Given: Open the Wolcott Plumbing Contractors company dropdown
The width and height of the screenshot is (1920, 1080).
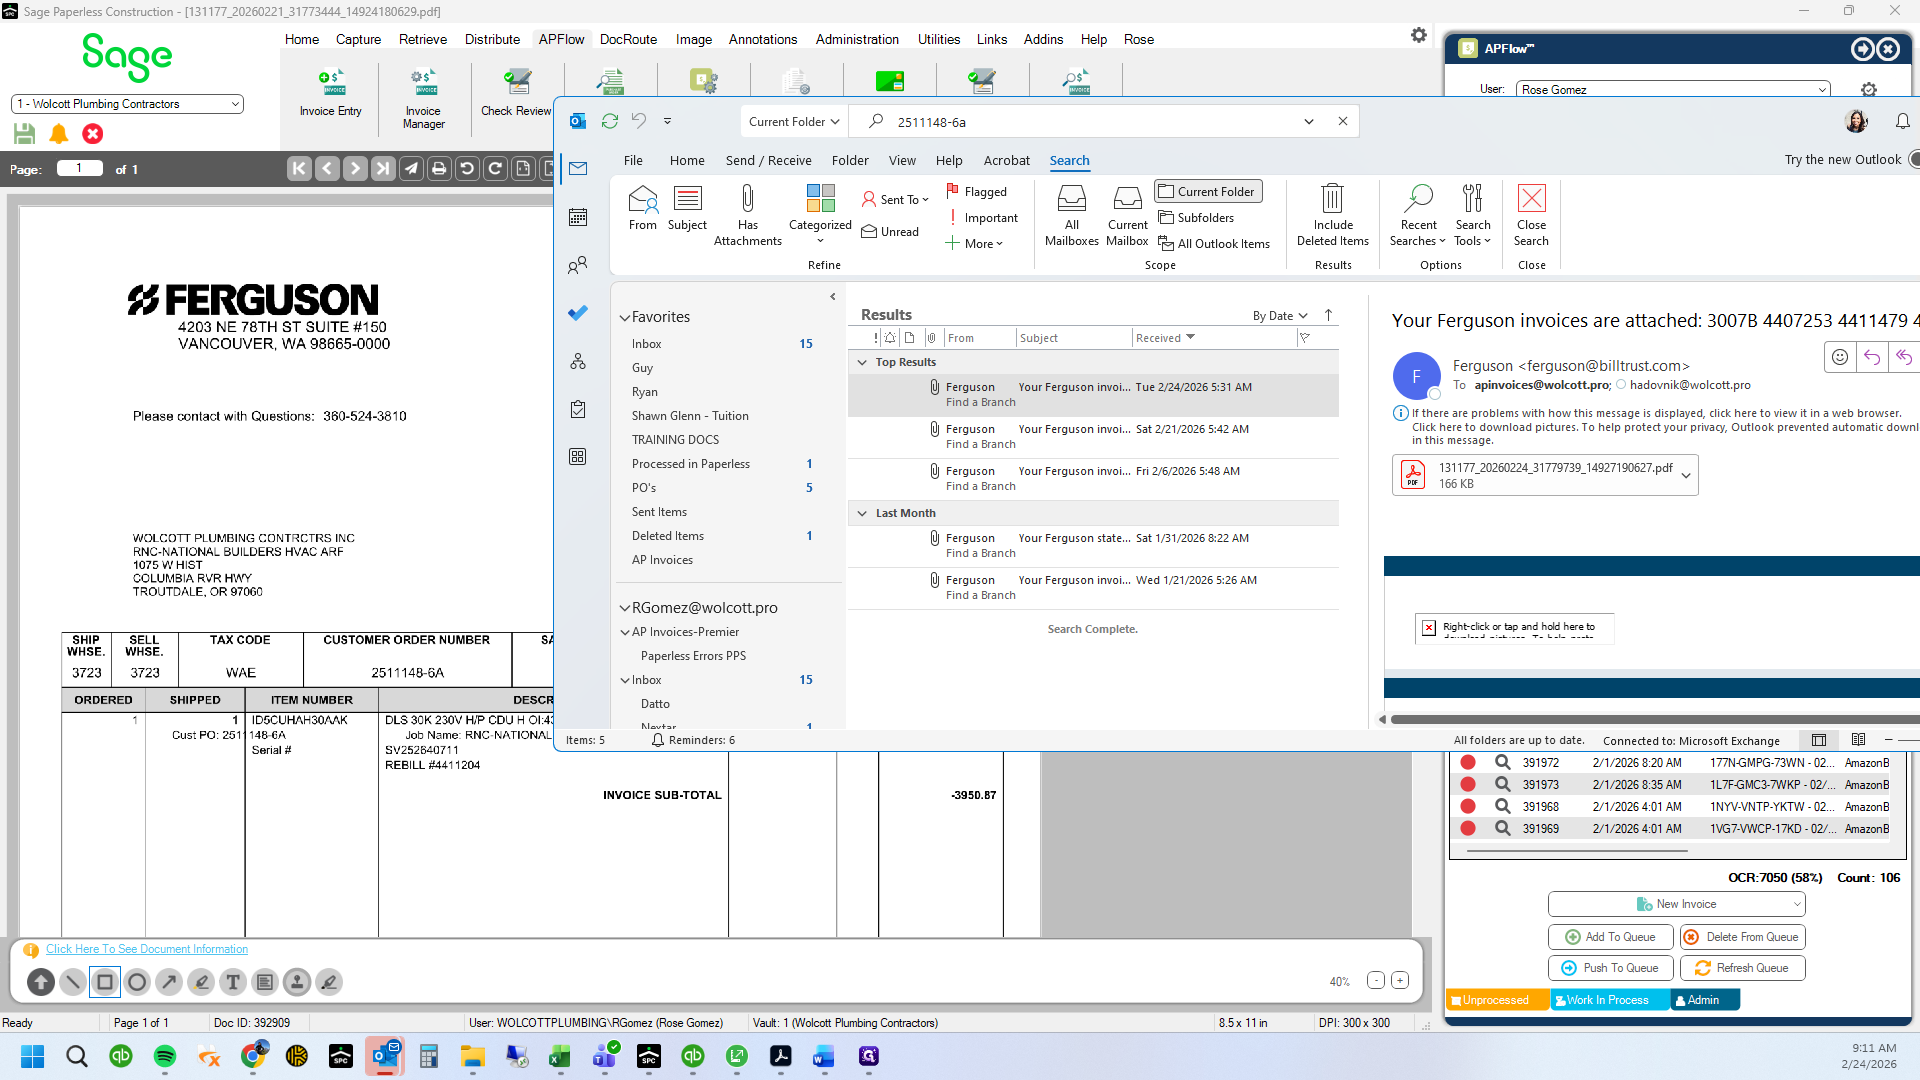Looking at the screenshot, I should pyautogui.click(x=127, y=104).
